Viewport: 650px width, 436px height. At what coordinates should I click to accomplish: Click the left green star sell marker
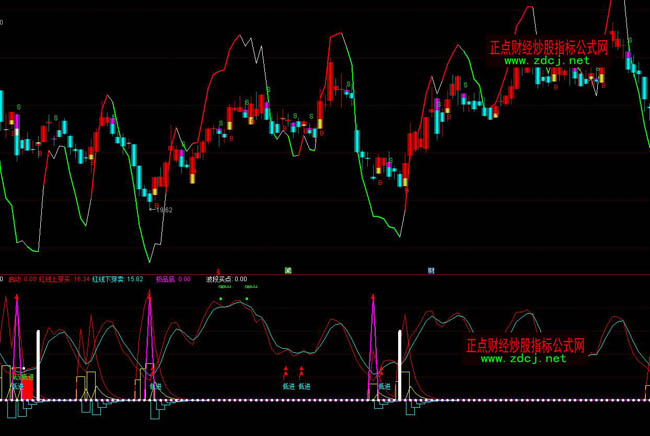click(x=220, y=298)
